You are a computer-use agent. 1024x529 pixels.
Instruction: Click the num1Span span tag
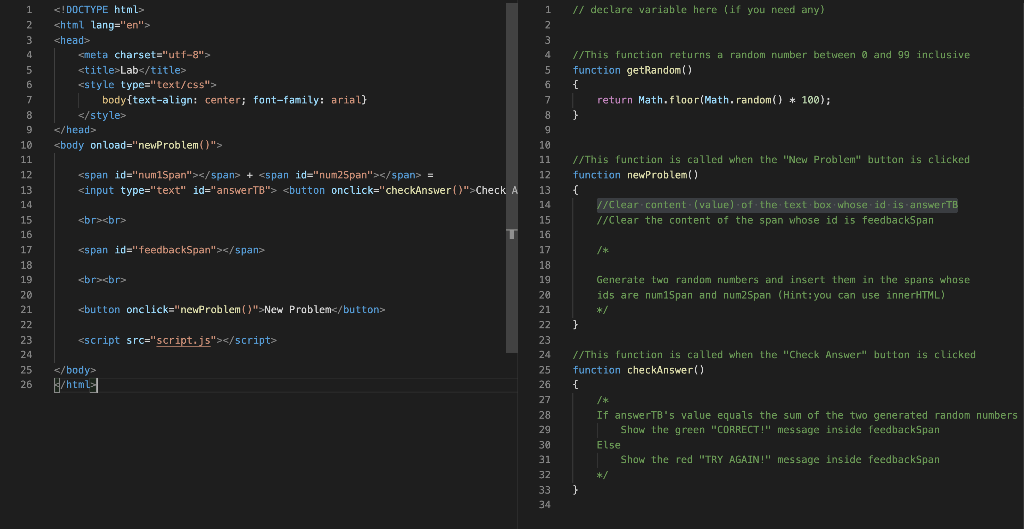159,175
